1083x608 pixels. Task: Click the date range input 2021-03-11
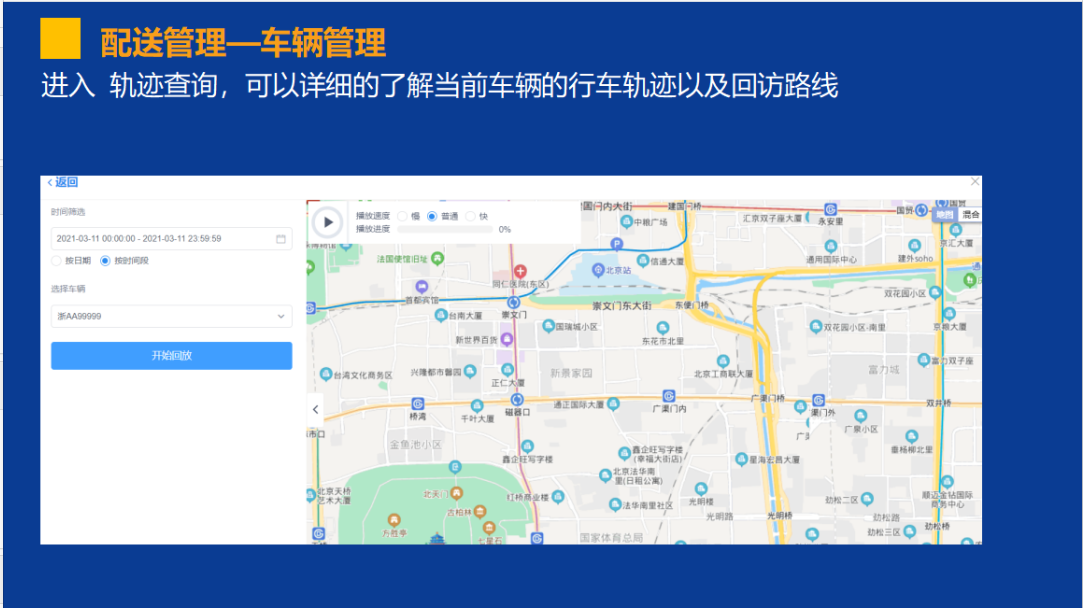[171, 239]
